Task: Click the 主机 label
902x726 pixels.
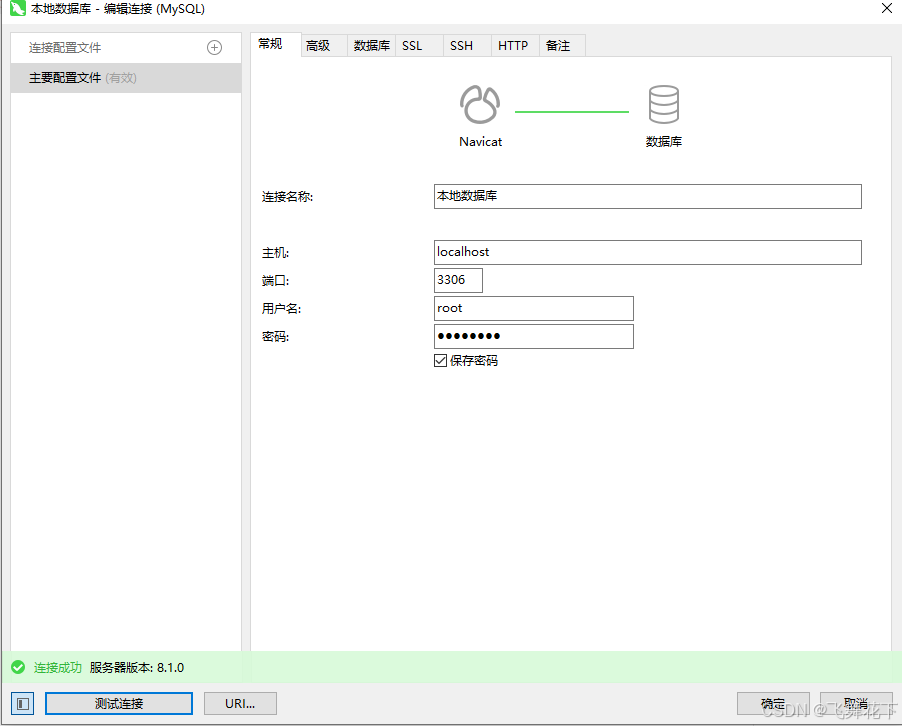Action: click(x=275, y=253)
